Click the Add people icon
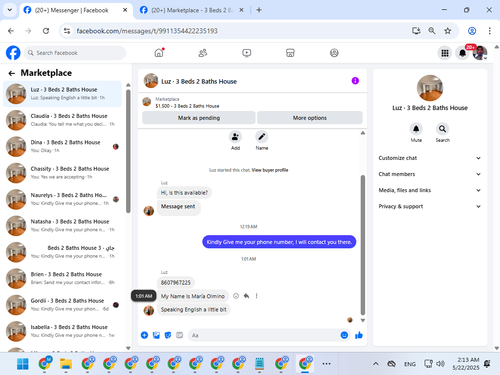500x375 pixels. pos(235,136)
